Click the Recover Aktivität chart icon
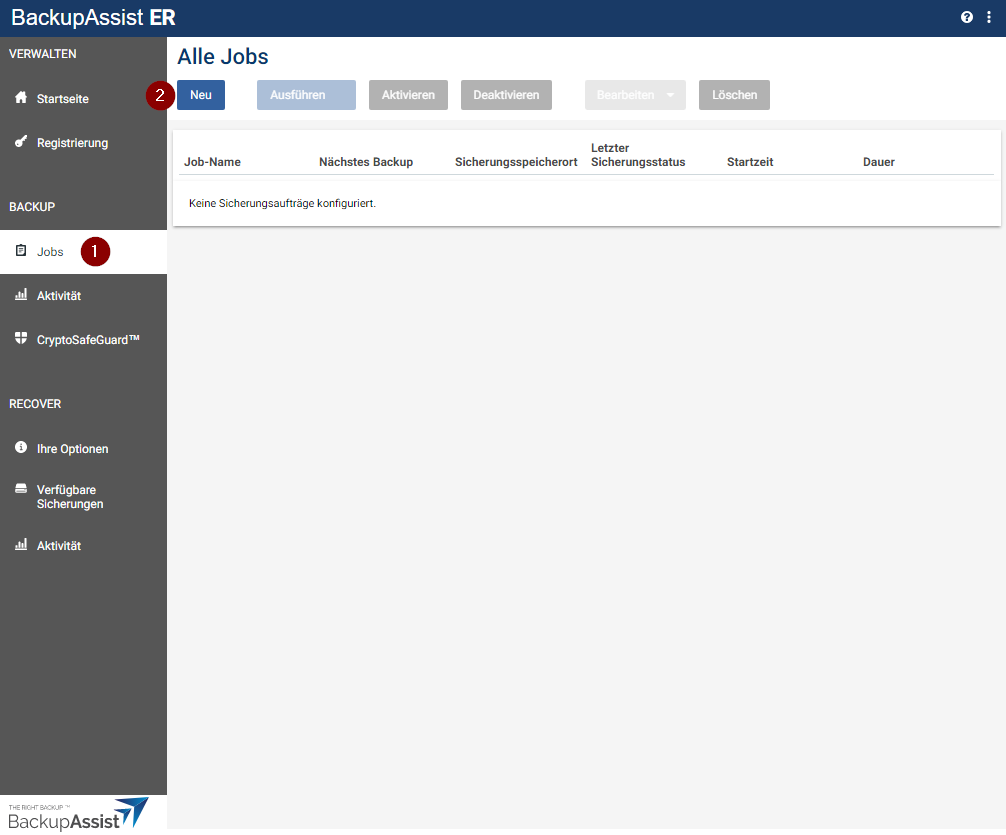This screenshot has width=1006, height=835. [x=21, y=545]
